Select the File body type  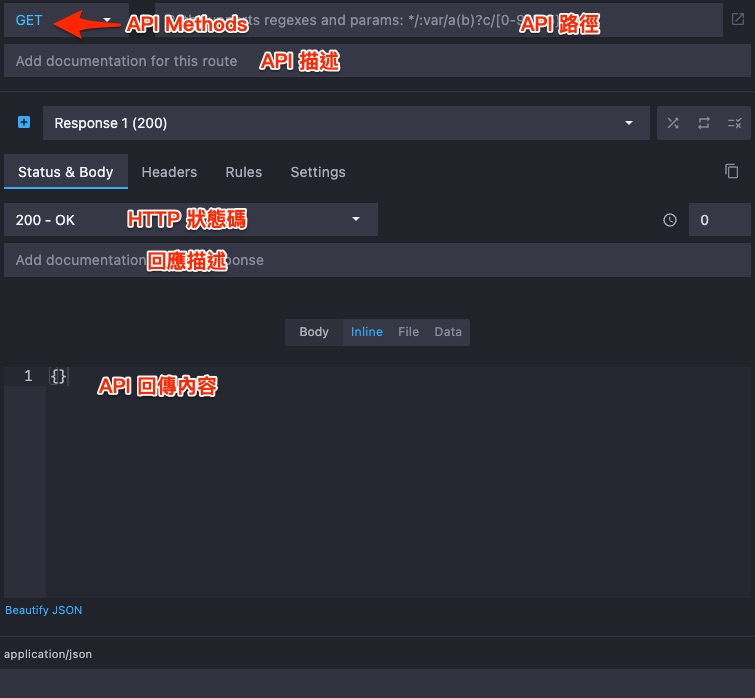click(408, 332)
